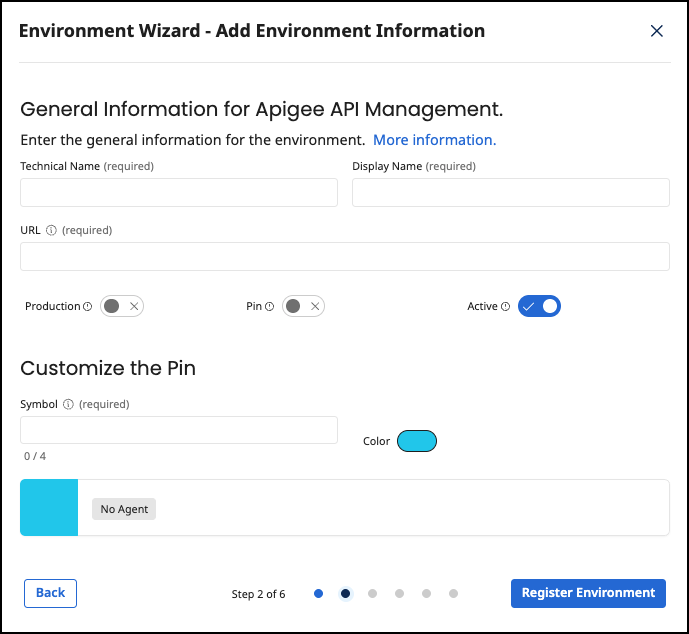
Task: Focus the Display Name input field
Action: pos(511,192)
